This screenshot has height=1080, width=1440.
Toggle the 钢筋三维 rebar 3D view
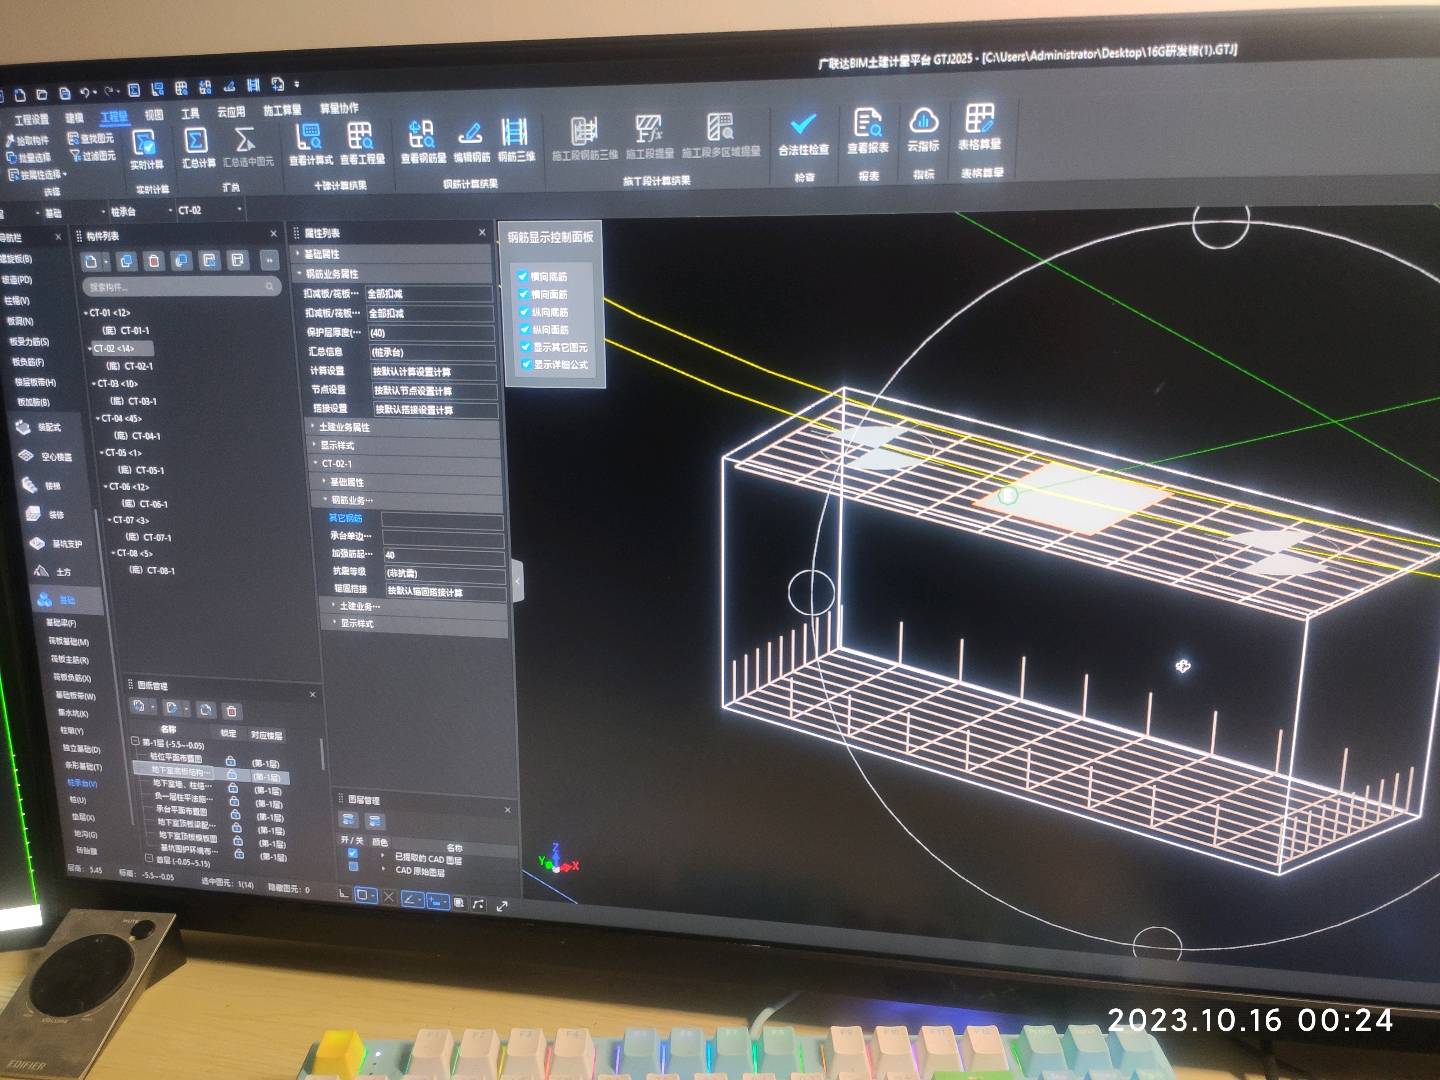(x=516, y=140)
